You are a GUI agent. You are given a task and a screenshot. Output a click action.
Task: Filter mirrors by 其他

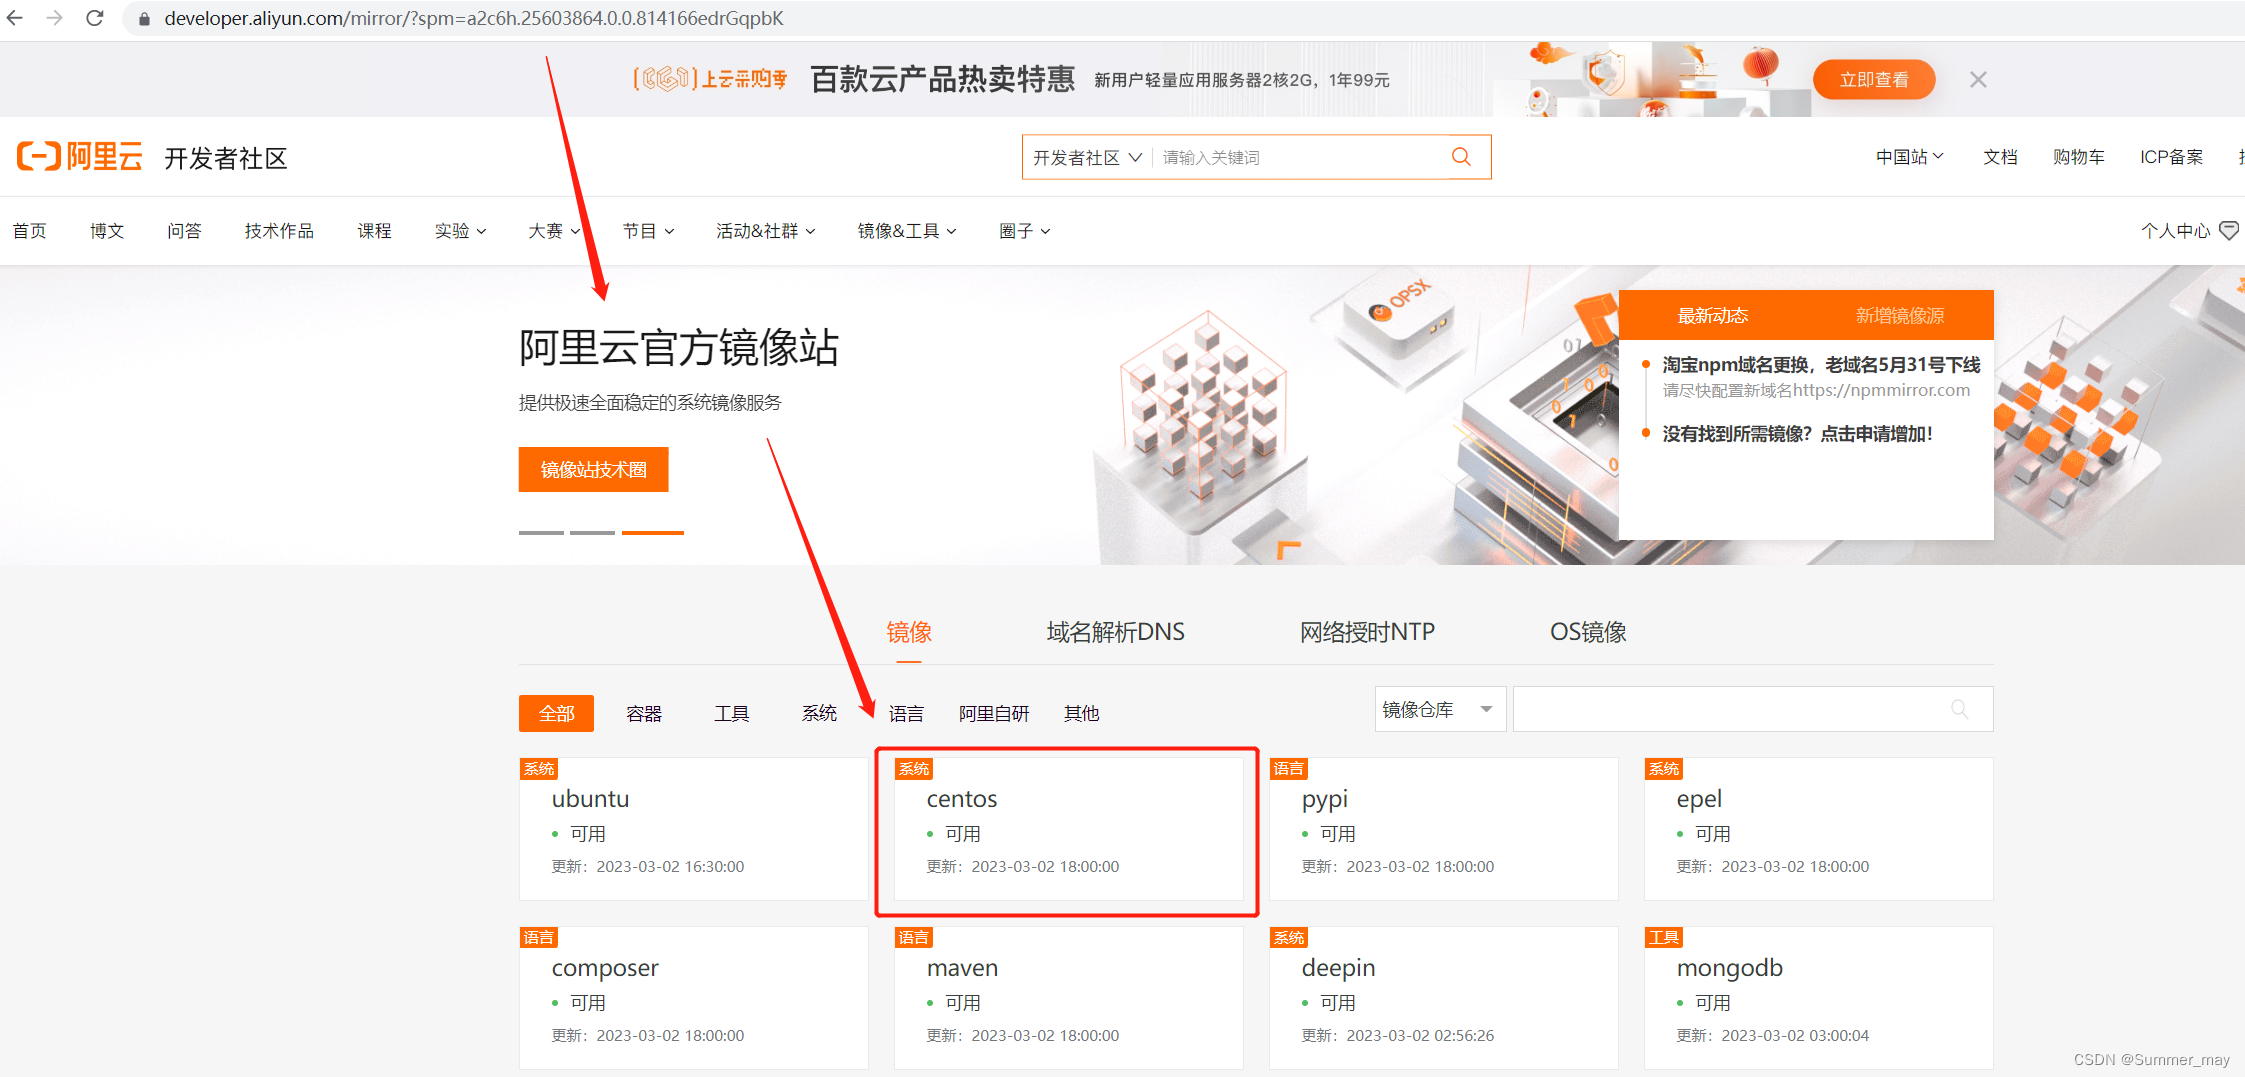[x=1081, y=713]
